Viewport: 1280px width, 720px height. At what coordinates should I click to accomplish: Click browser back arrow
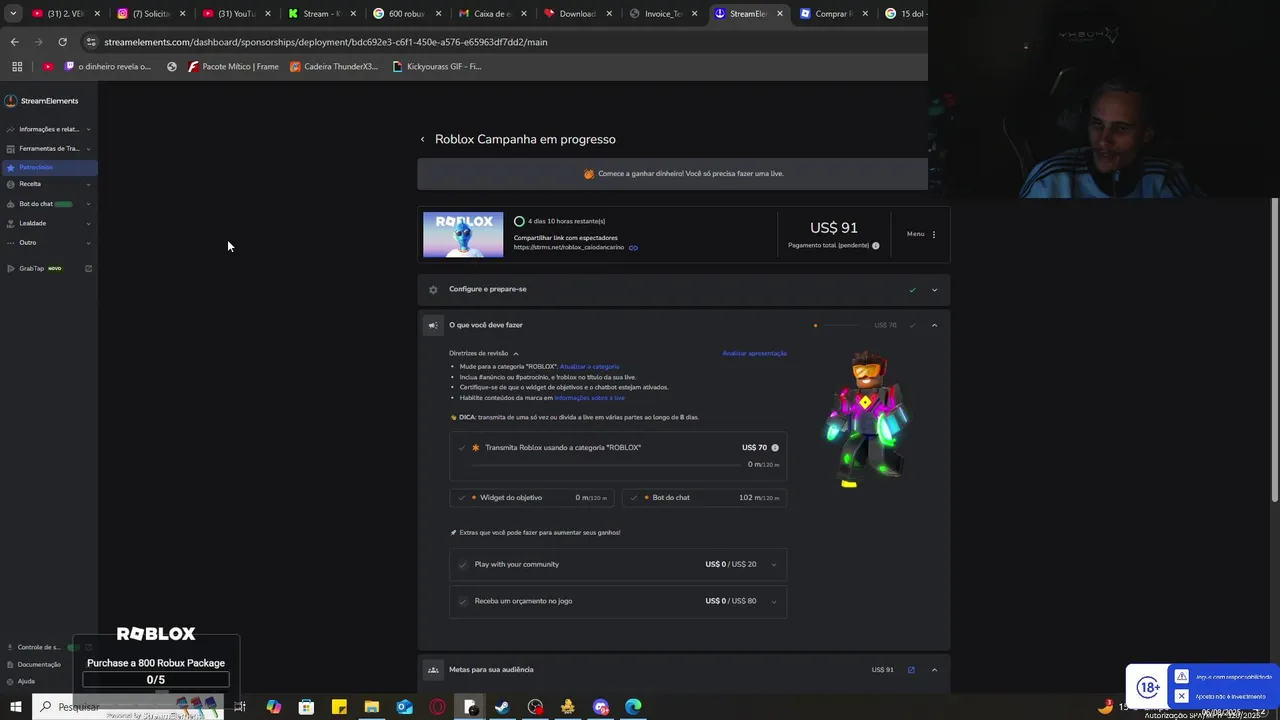pyautogui.click(x=14, y=42)
